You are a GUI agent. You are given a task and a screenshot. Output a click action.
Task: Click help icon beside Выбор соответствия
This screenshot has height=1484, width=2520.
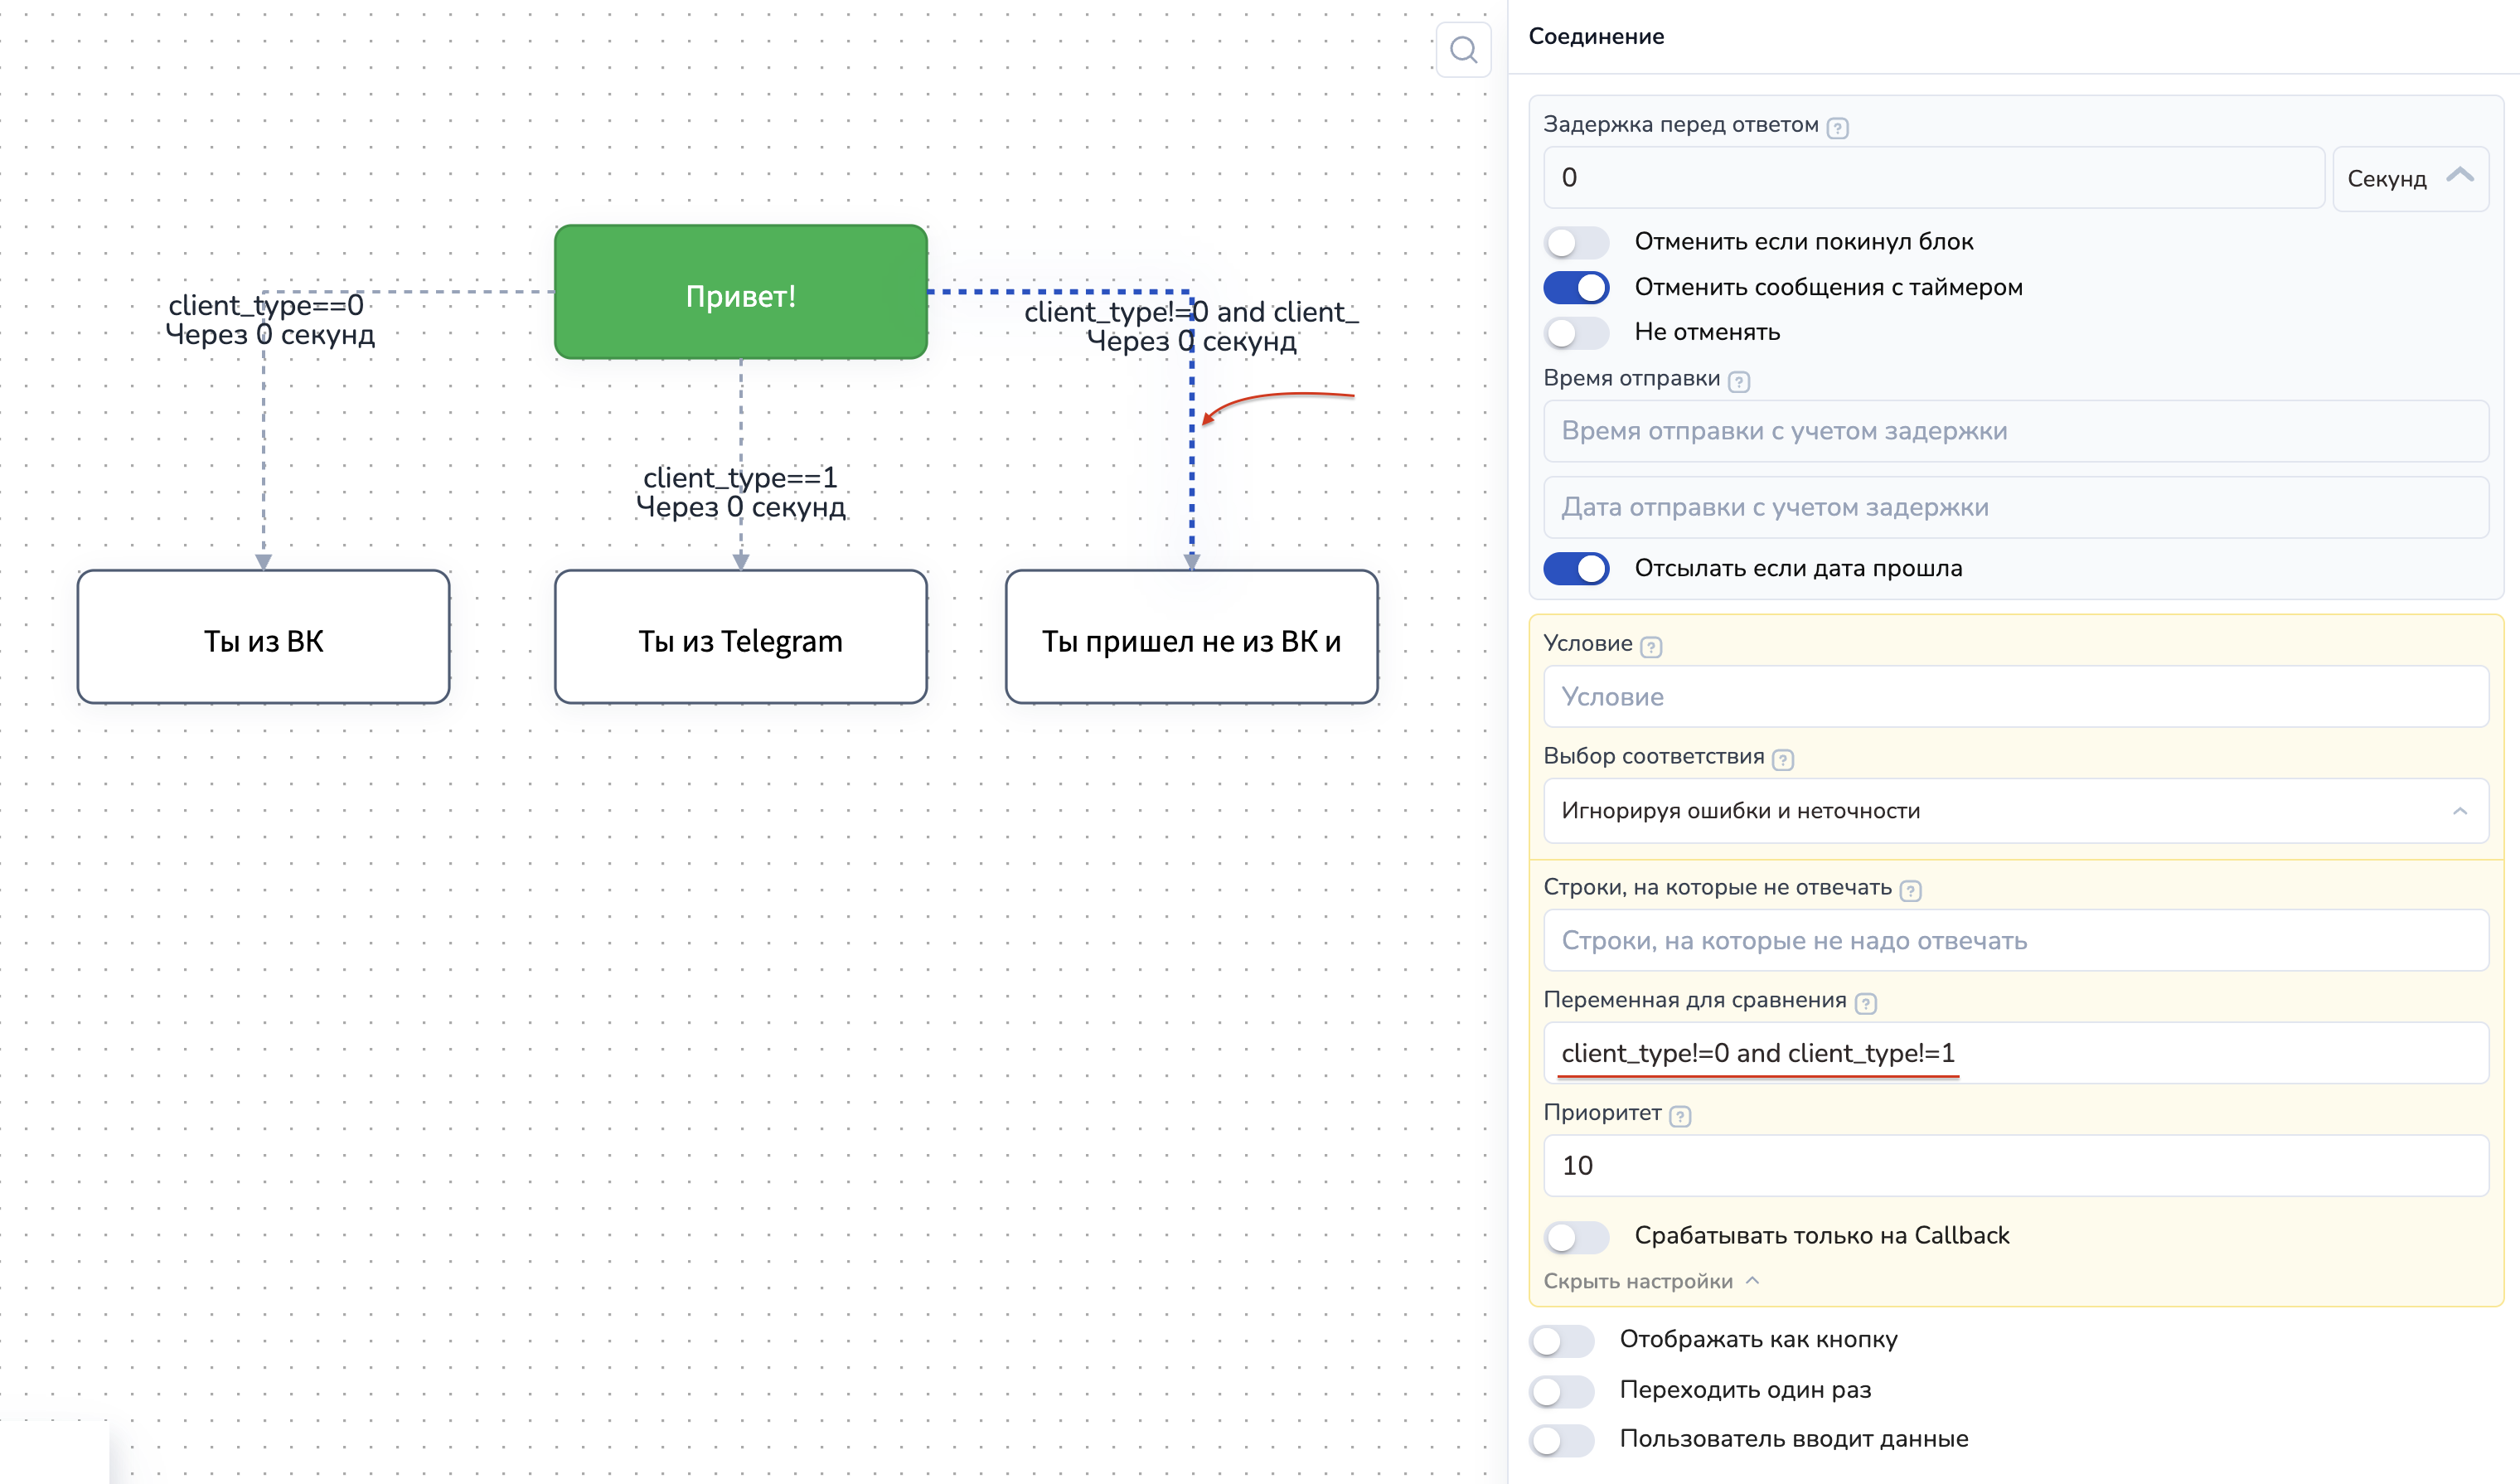[x=1782, y=760]
